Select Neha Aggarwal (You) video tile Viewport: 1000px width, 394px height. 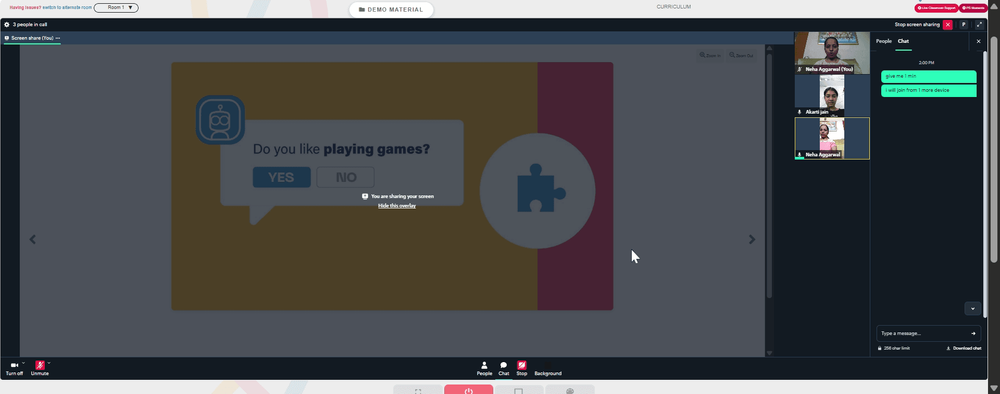[x=832, y=53]
